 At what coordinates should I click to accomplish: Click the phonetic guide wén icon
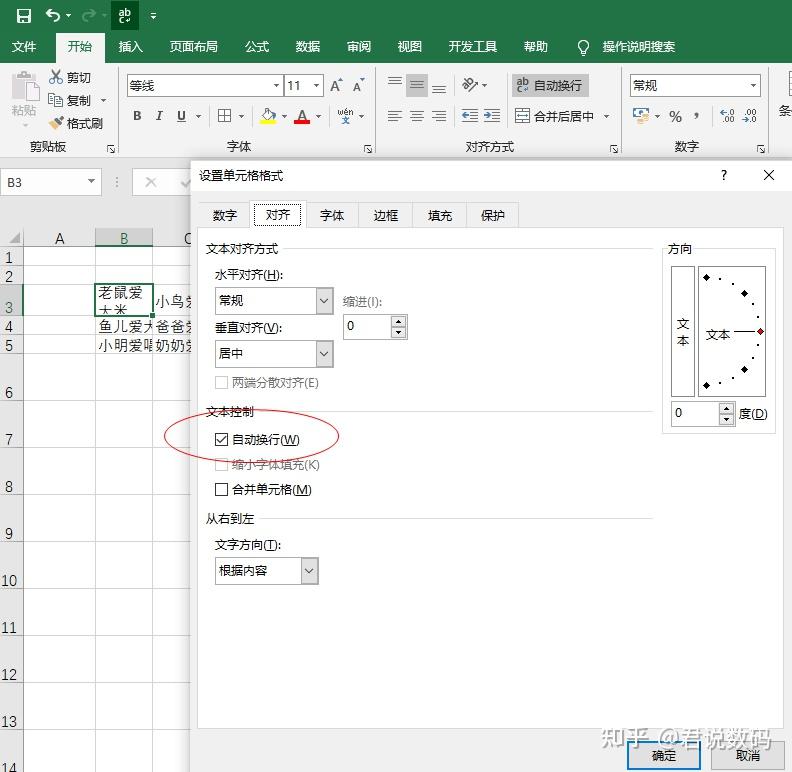345,116
